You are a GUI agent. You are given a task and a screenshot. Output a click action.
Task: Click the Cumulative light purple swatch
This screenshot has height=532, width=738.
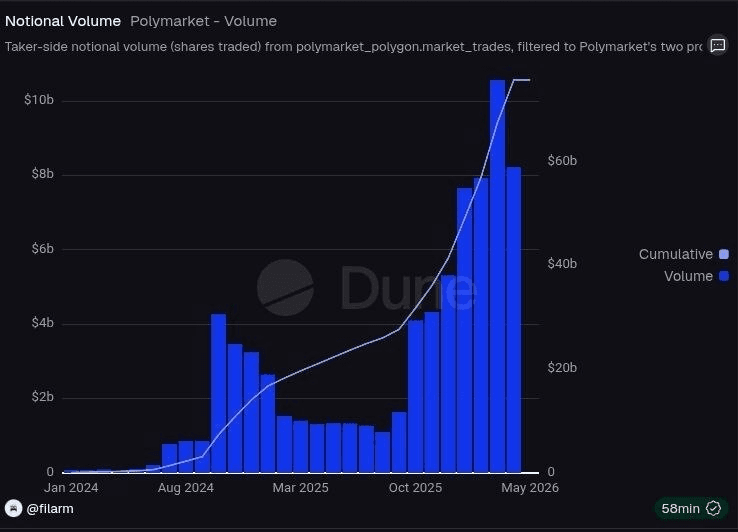click(724, 254)
